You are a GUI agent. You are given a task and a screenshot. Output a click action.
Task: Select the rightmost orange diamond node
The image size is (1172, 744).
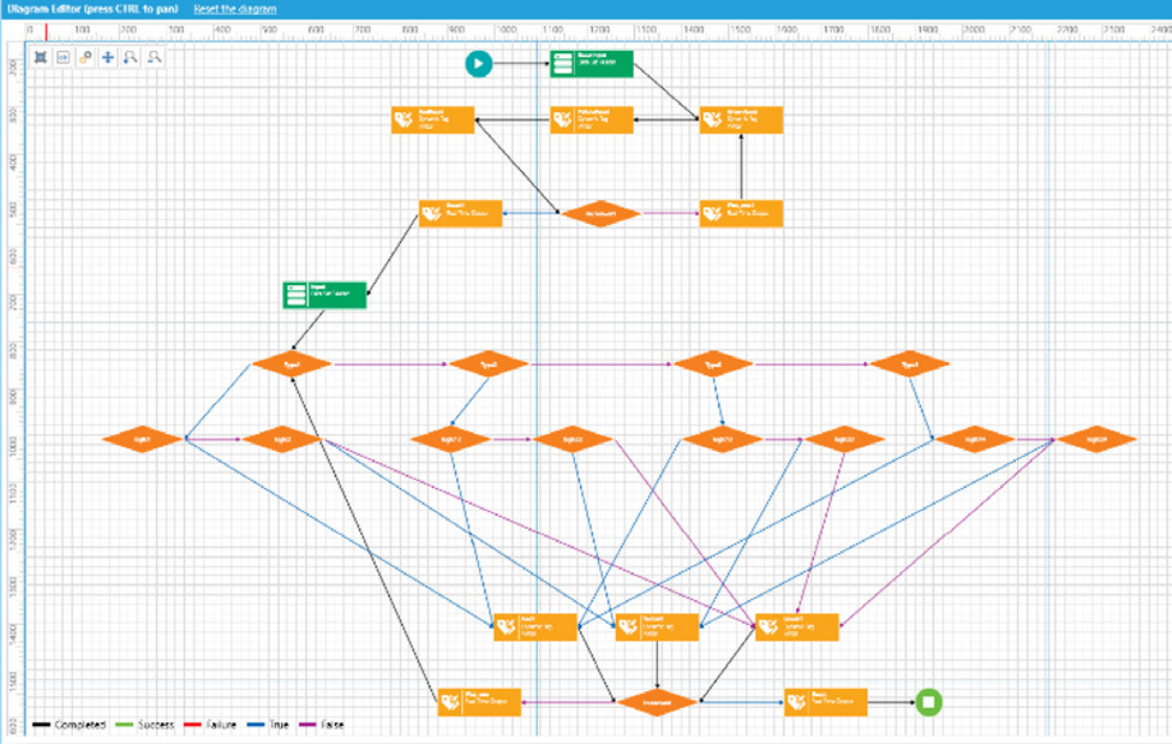pyautogui.click(x=1096, y=439)
